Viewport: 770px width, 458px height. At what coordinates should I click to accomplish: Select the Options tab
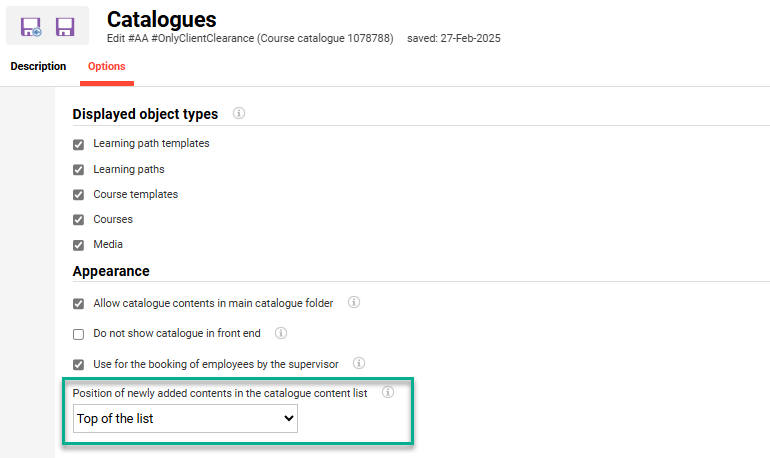tap(107, 67)
